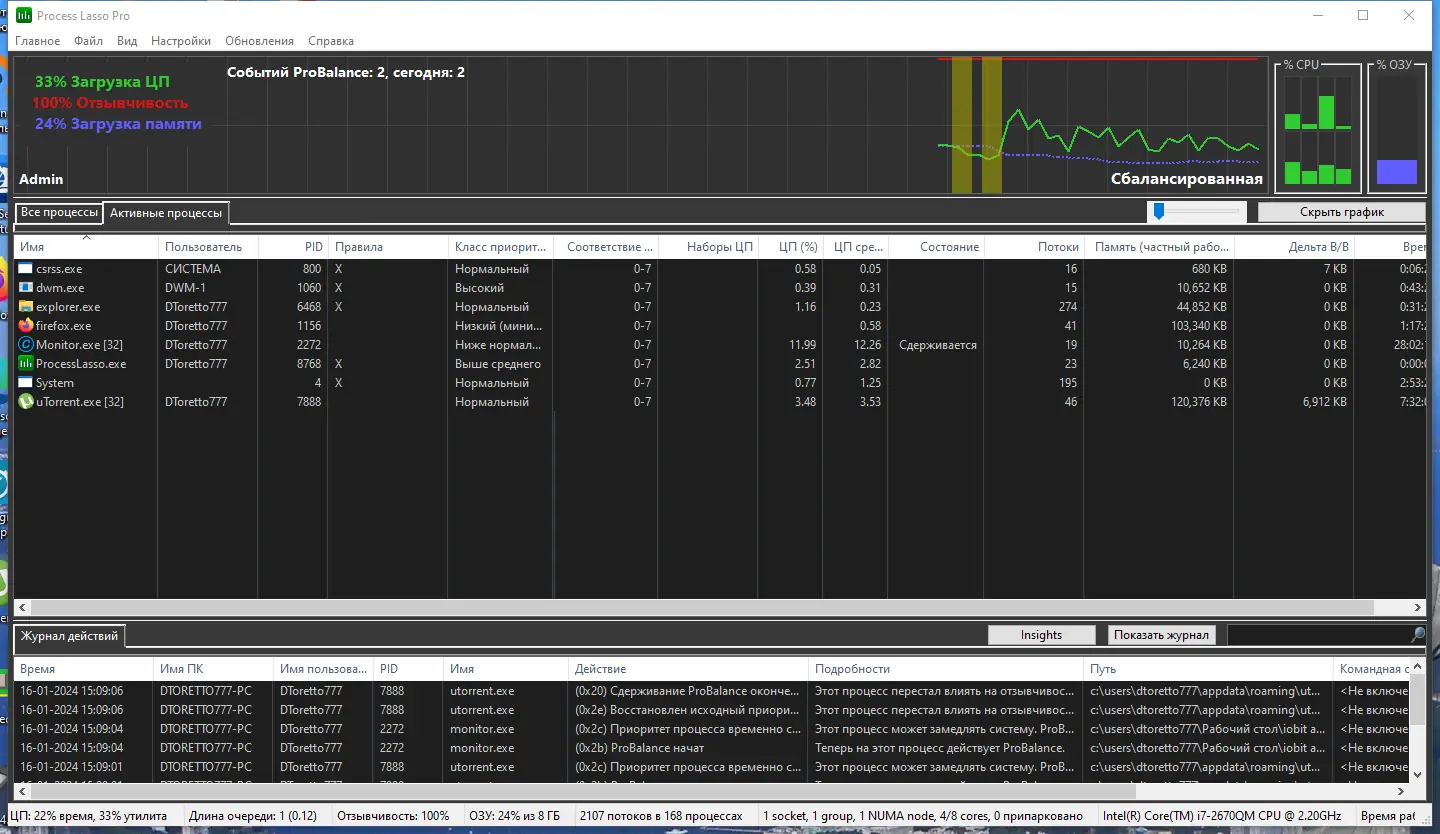Sort processes by the ЦП (%) column
Image resolution: width=1440 pixels, height=834 pixels.
[790, 247]
